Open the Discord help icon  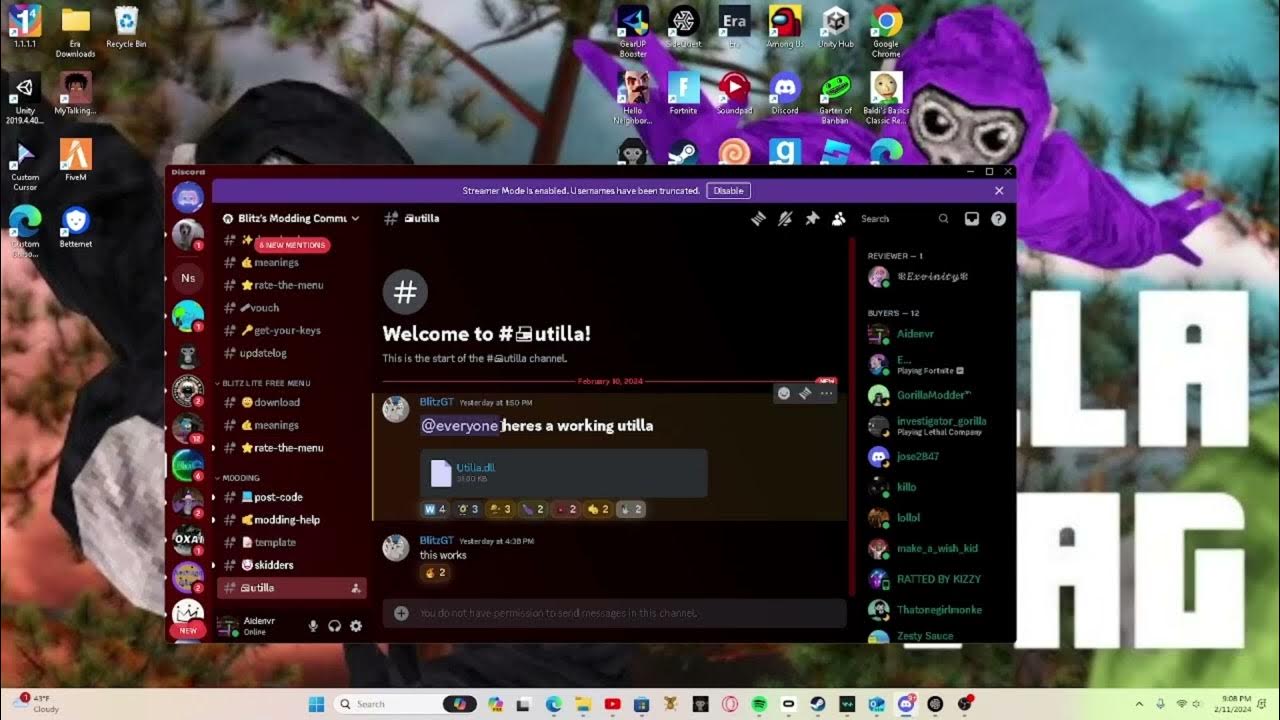tap(998, 218)
